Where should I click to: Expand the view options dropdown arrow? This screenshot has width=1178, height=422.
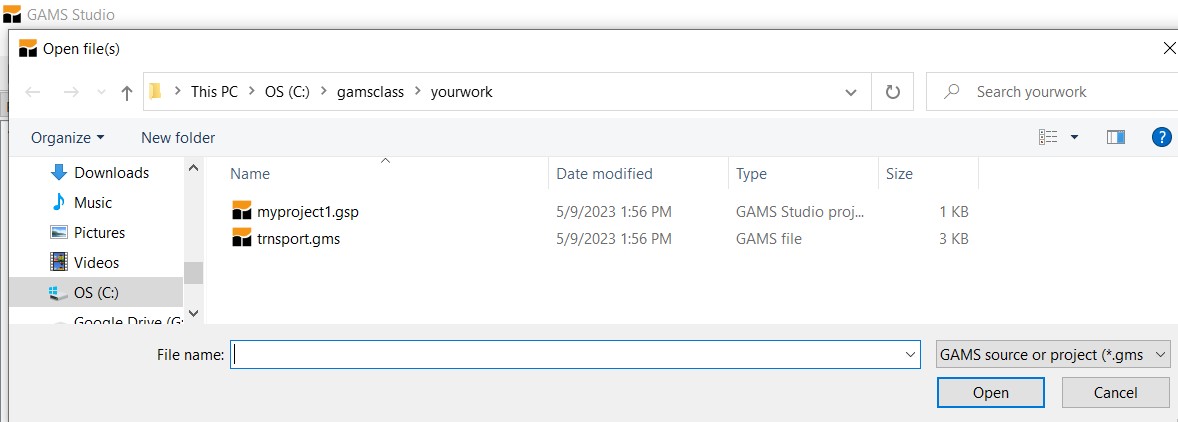[x=1074, y=137]
